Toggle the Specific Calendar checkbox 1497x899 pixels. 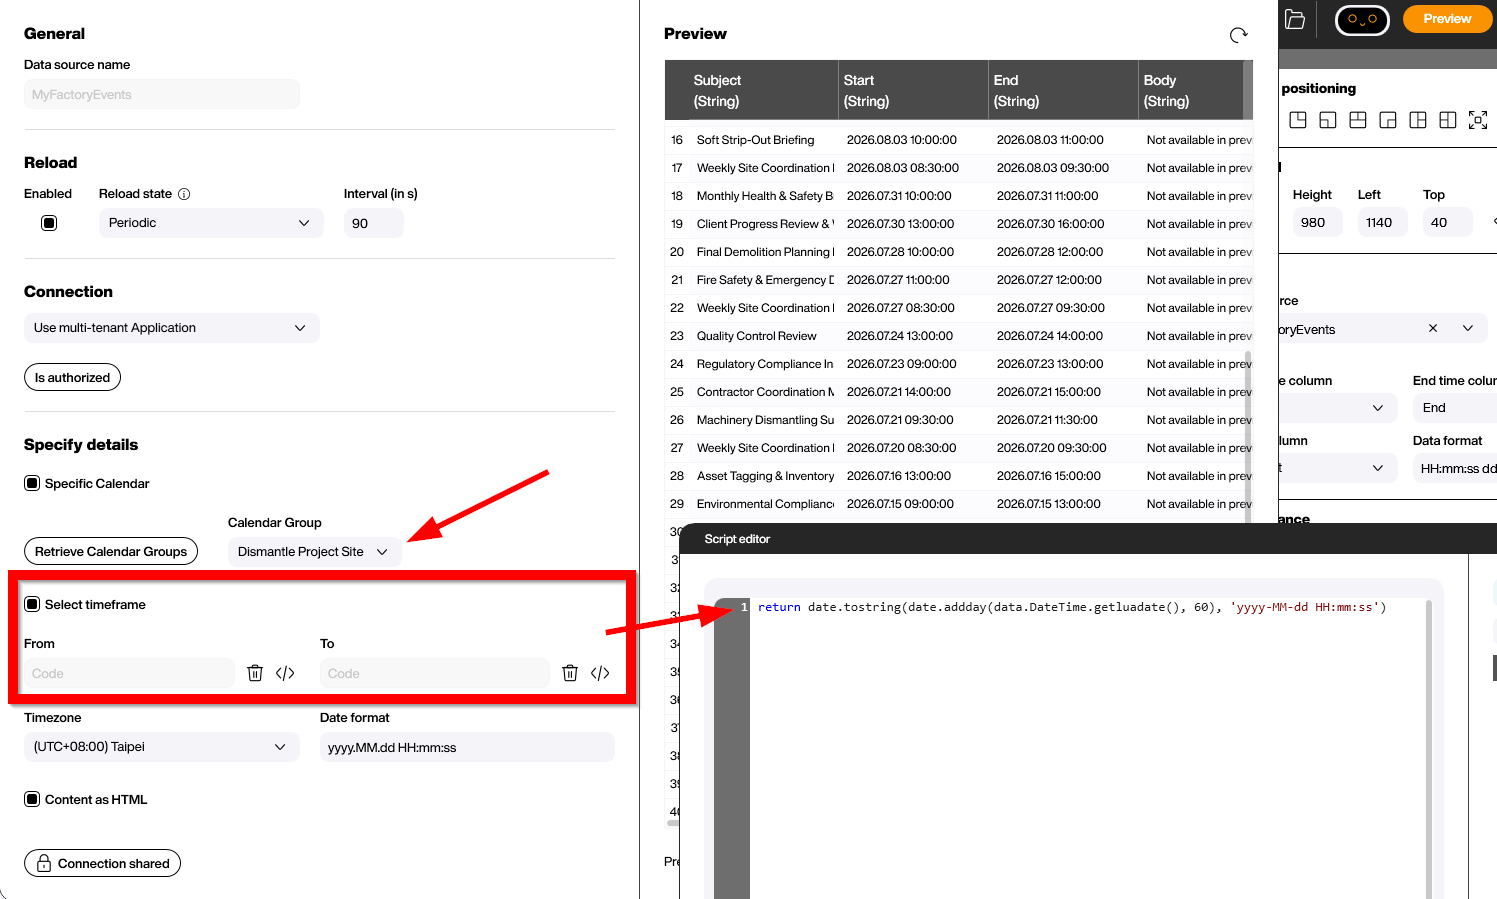pos(32,483)
